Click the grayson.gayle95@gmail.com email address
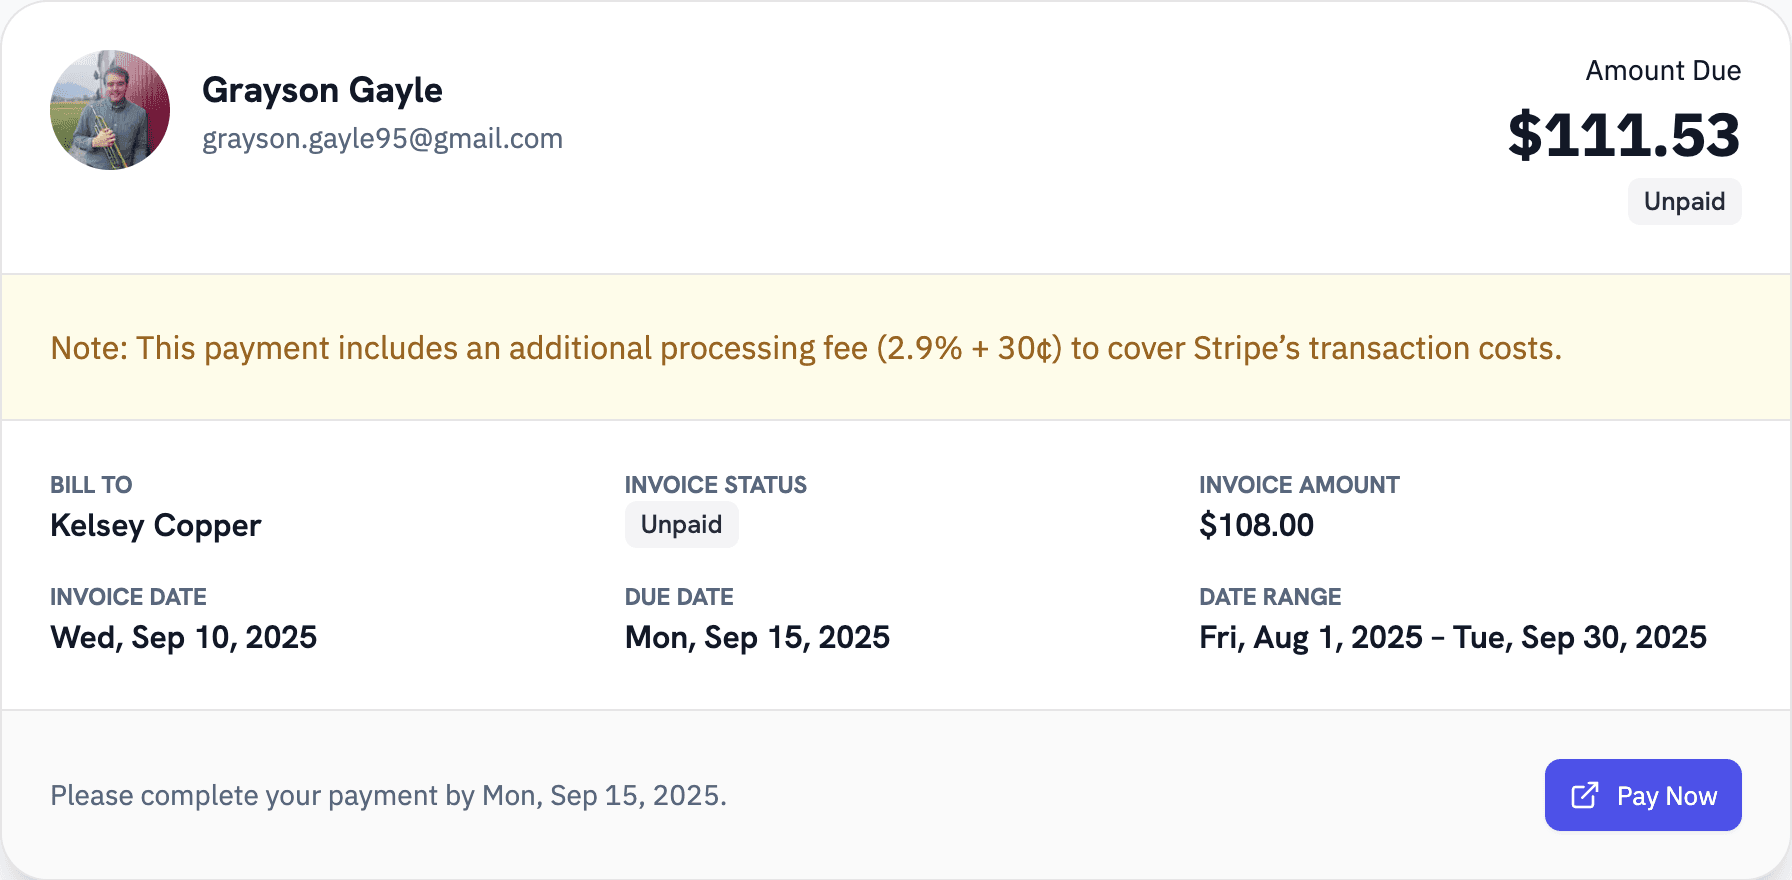This screenshot has width=1792, height=880. (382, 138)
